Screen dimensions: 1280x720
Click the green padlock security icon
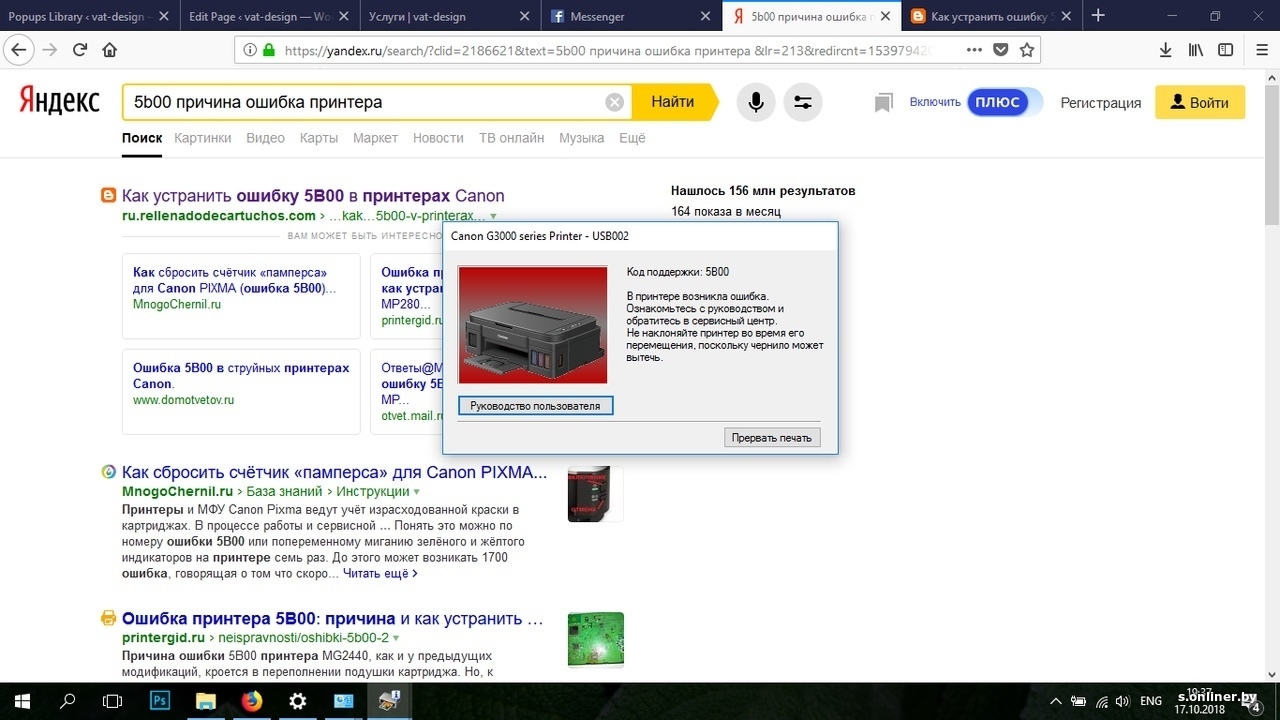[268, 50]
